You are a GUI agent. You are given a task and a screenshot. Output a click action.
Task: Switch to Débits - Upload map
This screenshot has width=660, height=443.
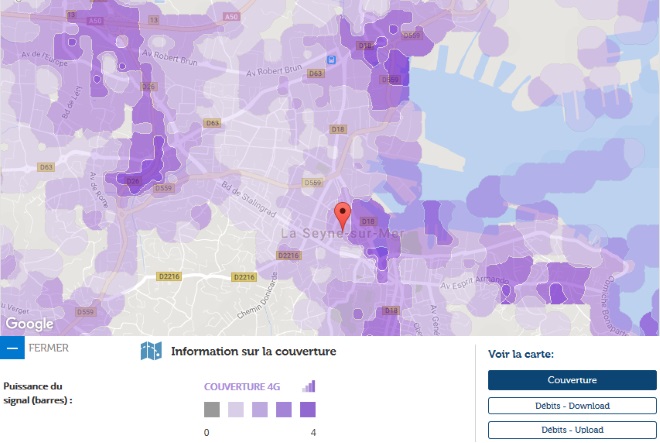click(x=572, y=430)
